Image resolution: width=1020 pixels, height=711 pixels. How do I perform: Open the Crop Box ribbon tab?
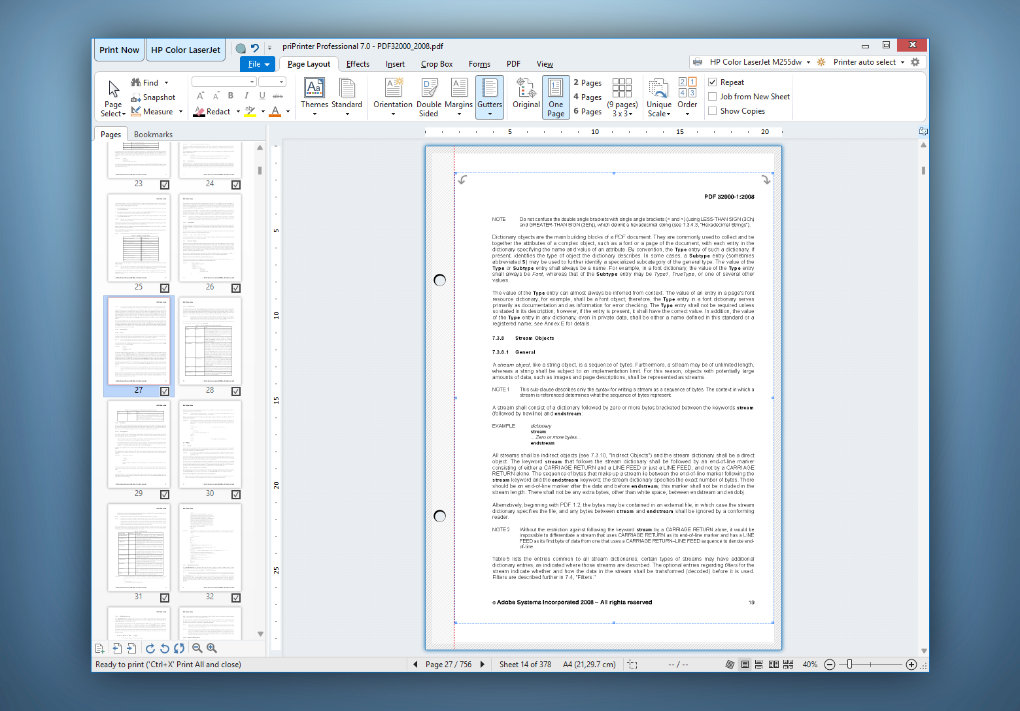click(436, 64)
